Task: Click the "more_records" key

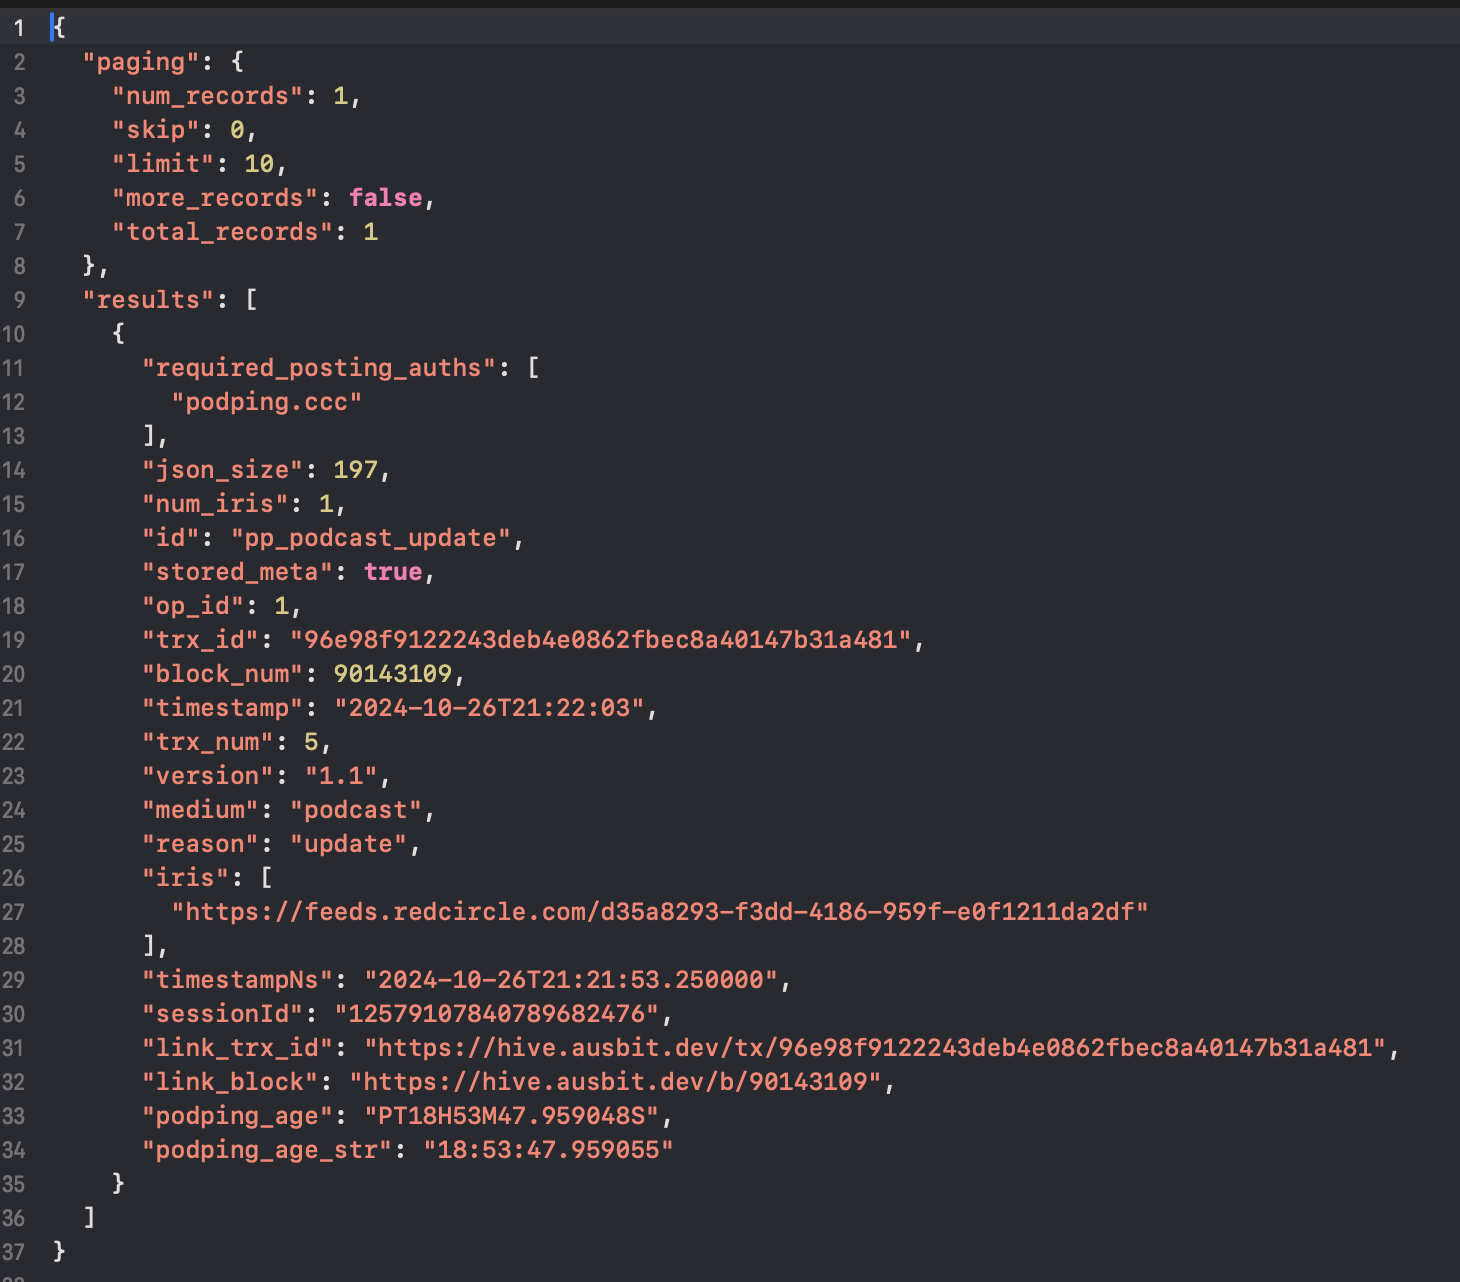Action: click(215, 198)
